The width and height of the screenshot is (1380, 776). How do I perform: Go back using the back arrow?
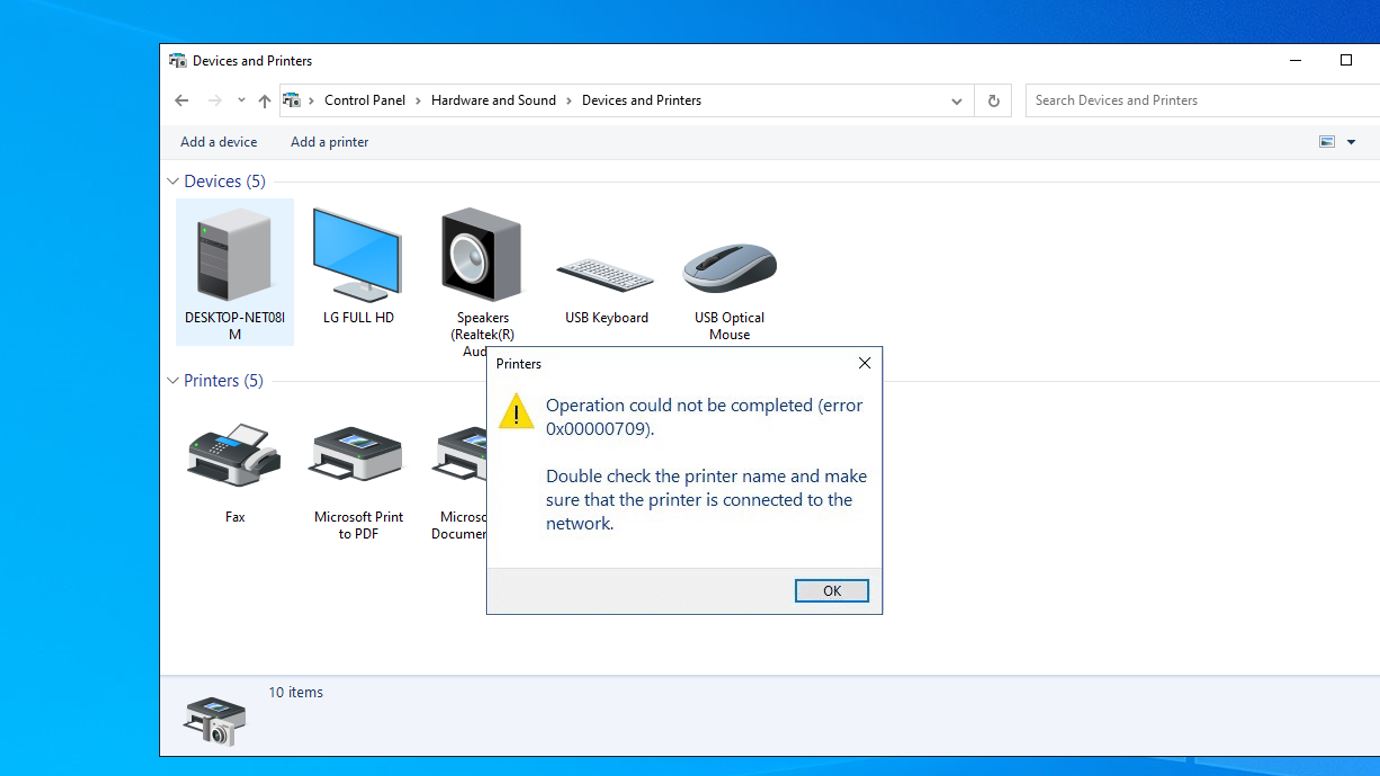pyautogui.click(x=181, y=101)
